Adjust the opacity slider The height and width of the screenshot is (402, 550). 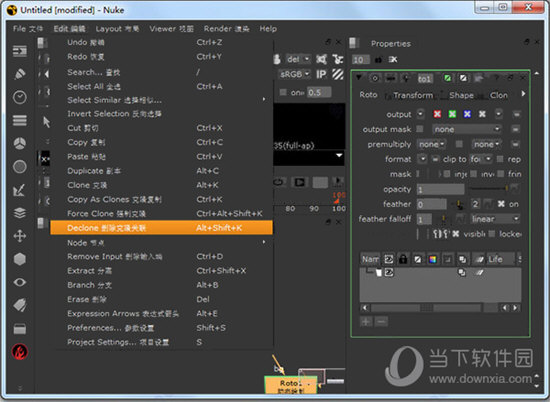[x=489, y=189]
